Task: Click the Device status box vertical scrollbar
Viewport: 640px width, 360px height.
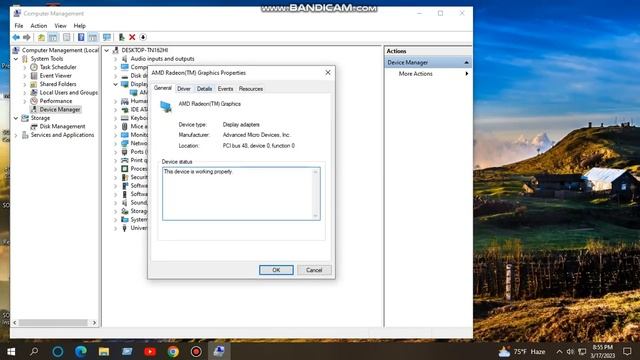Action: tap(316, 194)
